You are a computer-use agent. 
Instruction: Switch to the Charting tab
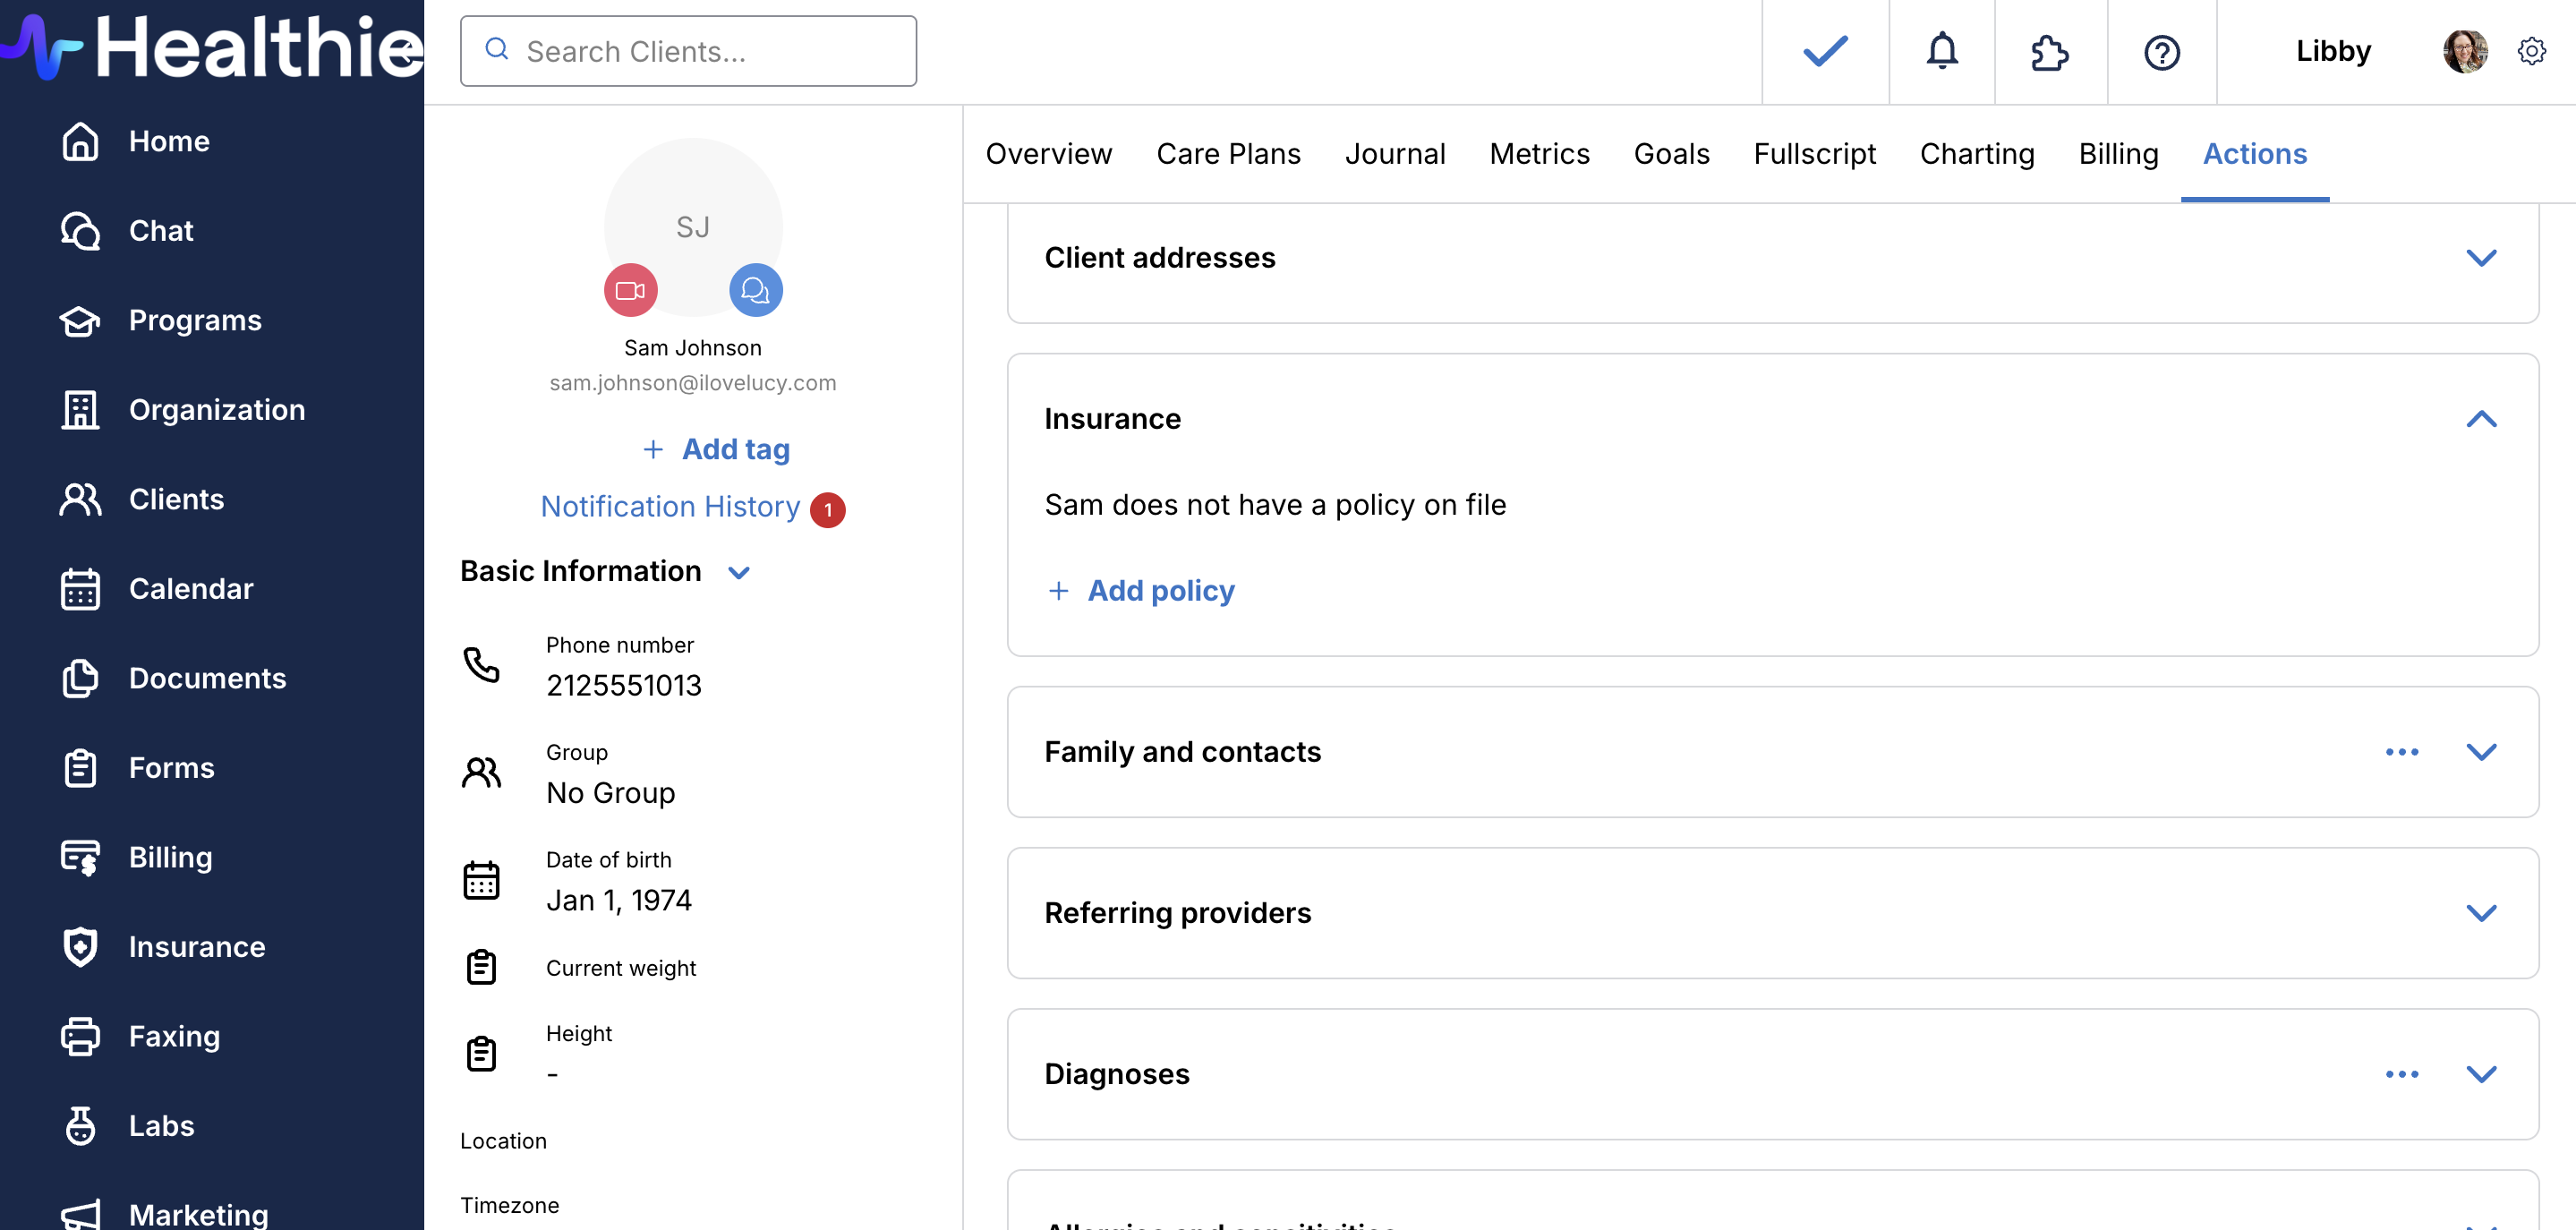click(x=1976, y=153)
